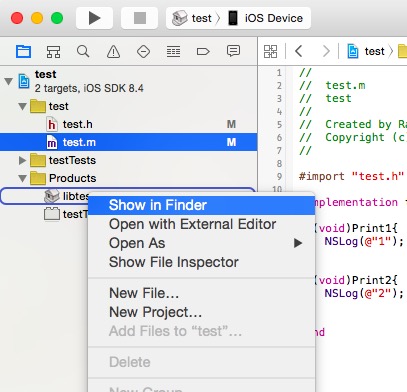Collapse the test group folder
Viewport: 407px width, 392px height.
point(23,107)
